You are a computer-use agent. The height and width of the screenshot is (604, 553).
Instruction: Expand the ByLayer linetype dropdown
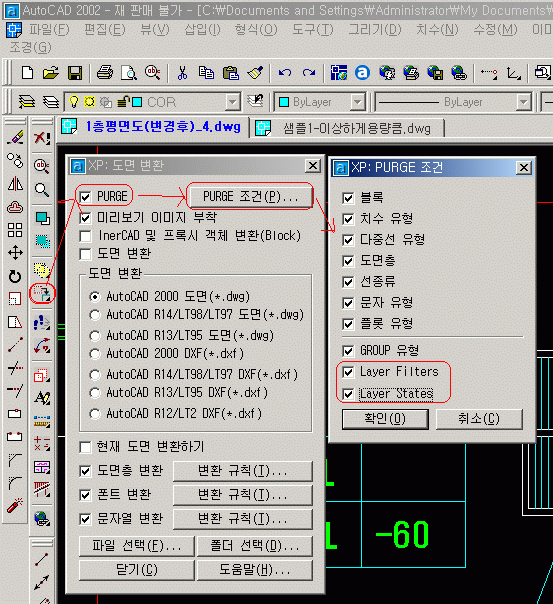(523, 102)
